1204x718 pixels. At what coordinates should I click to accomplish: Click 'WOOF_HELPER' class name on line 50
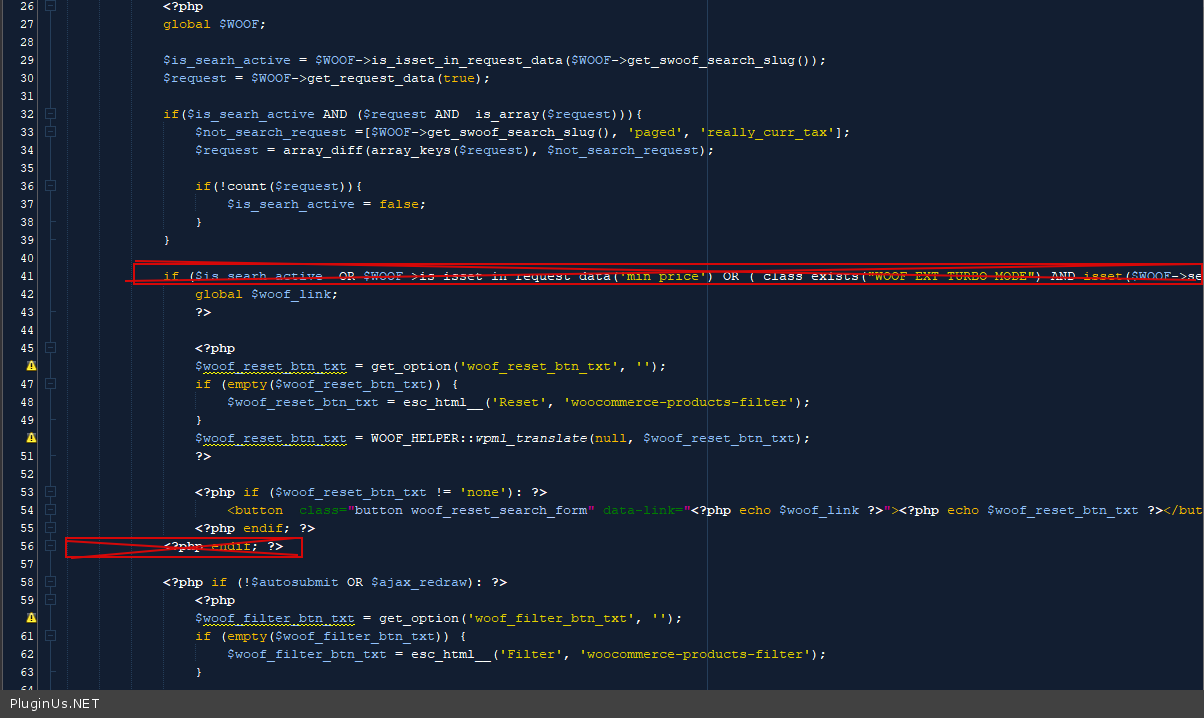click(415, 438)
